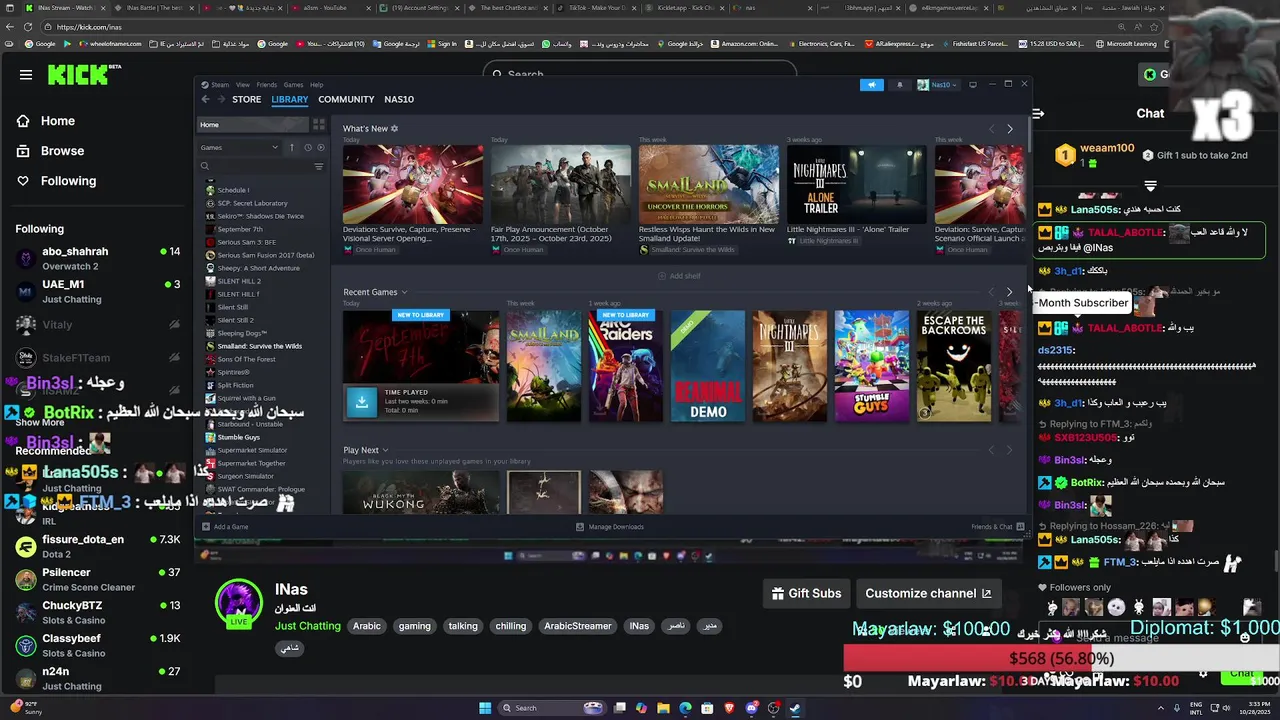Open the Kick hamburger menu
This screenshot has width=1280, height=720.
[x=26, y=75]
